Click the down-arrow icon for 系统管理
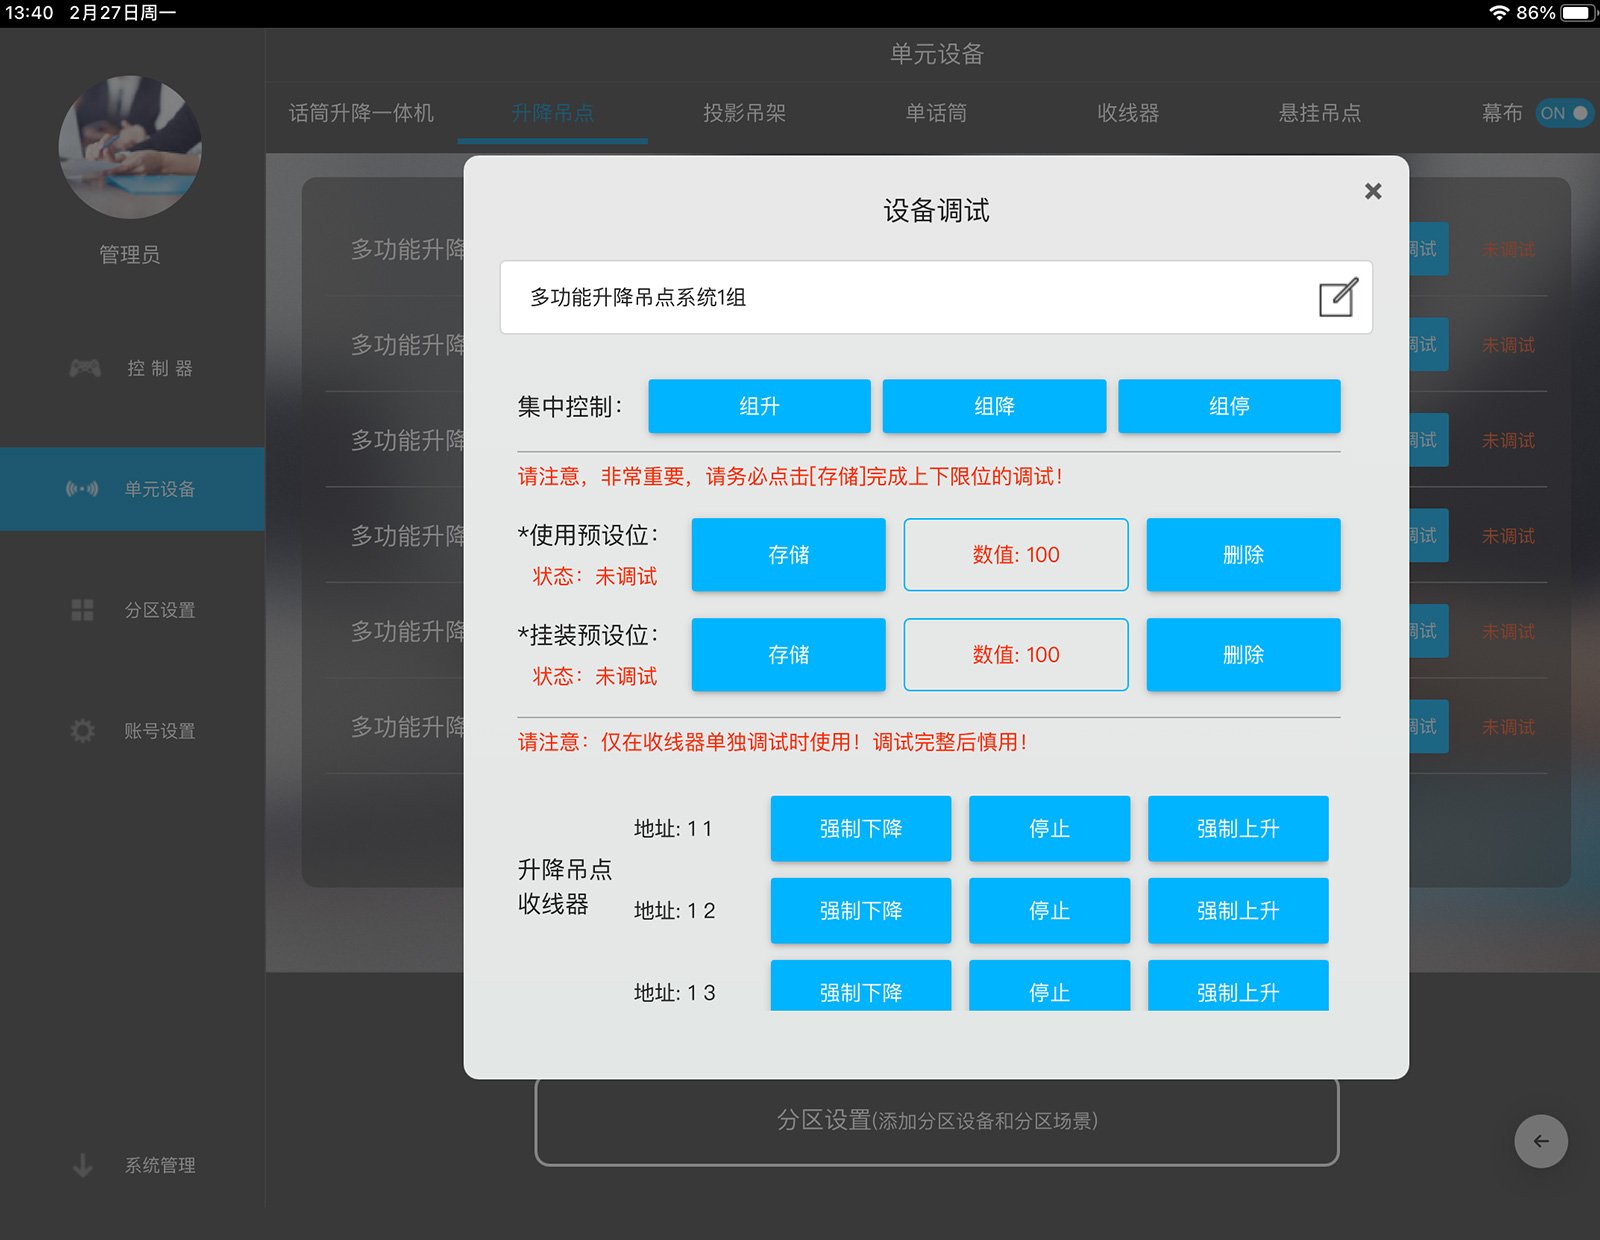The width and height of the screenshot is (1600, 1240). click(x=82, y=1165)
